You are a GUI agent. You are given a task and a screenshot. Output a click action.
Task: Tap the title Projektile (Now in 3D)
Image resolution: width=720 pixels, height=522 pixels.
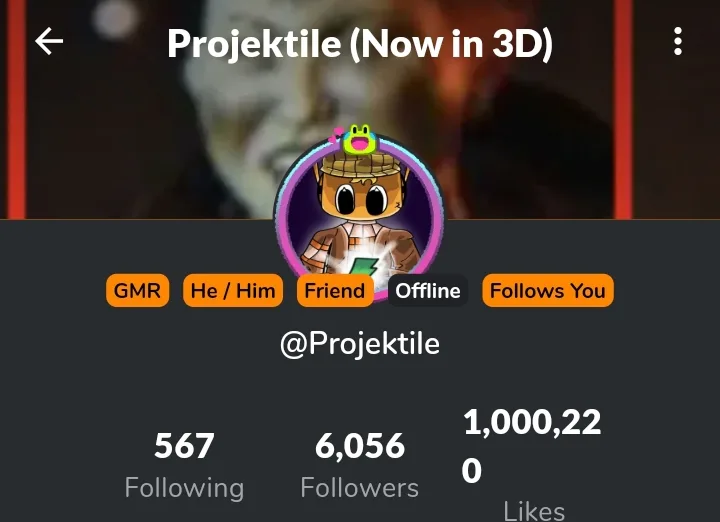pyautogui.click(x=360, y=44)
